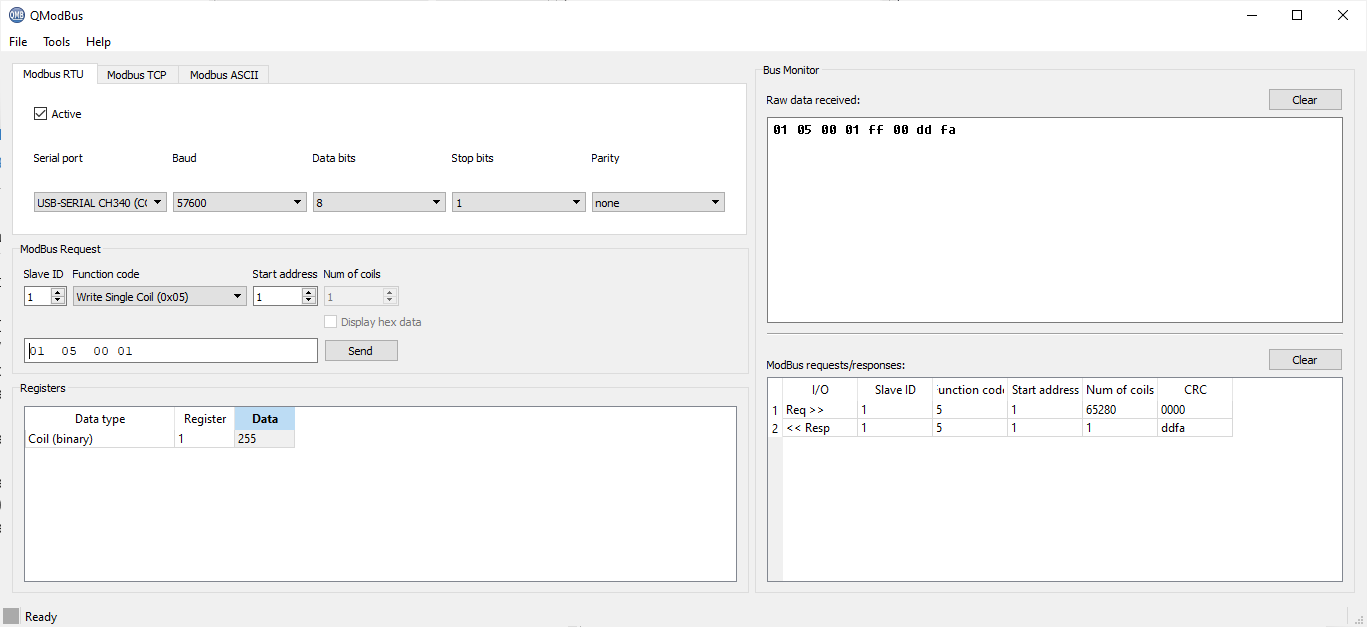Switch to the Modbus ASCII tab

pyautogui.click(x=224, y=75)
